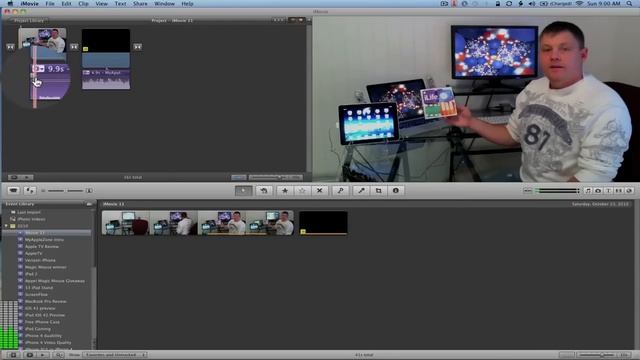Select the arrow selection tool
This screenshot has height=360, width=640.
(244, 191)
